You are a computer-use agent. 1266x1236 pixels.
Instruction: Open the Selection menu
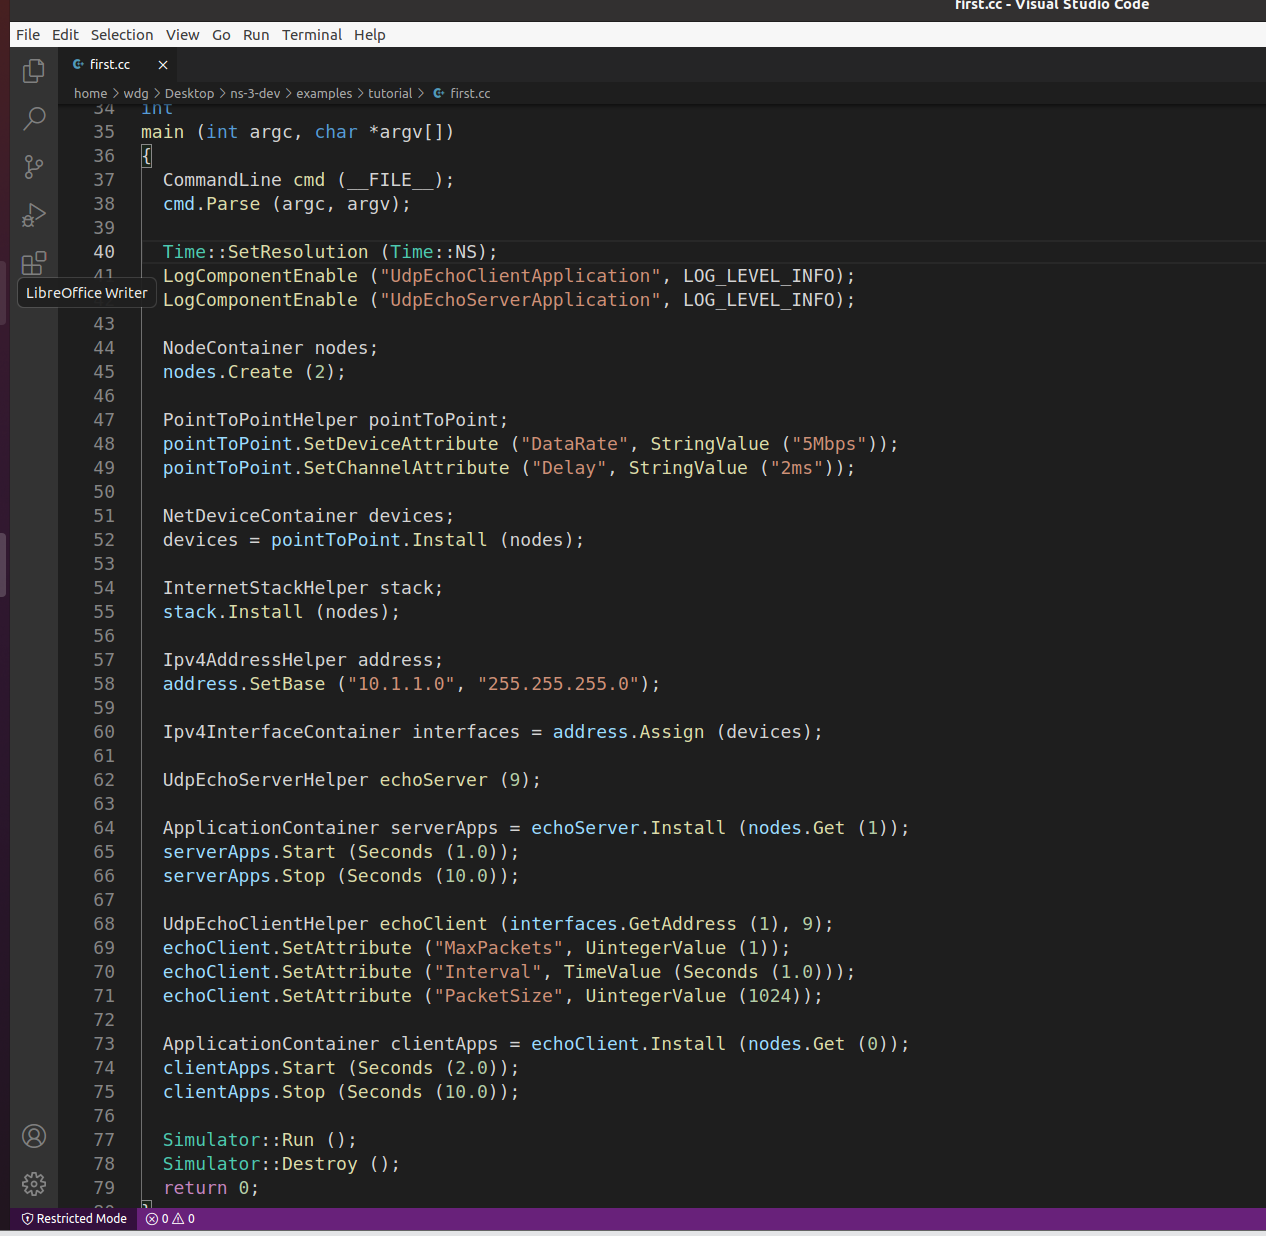[x=122, y=35]
